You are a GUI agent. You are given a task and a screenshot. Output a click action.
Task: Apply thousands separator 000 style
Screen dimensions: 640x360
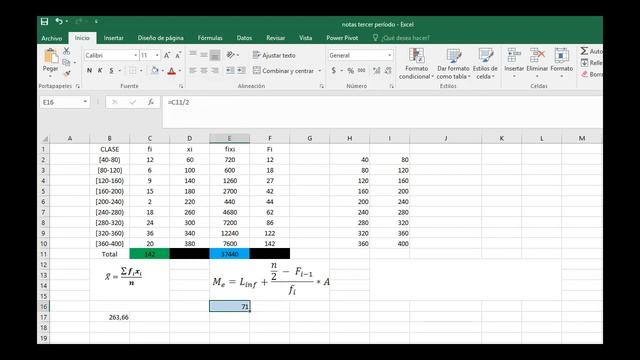click(362, 71)
